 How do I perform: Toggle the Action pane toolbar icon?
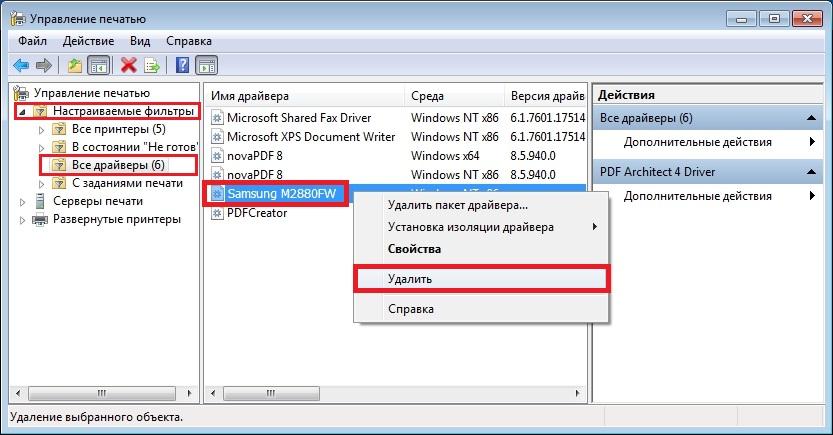tap(207, 66)
